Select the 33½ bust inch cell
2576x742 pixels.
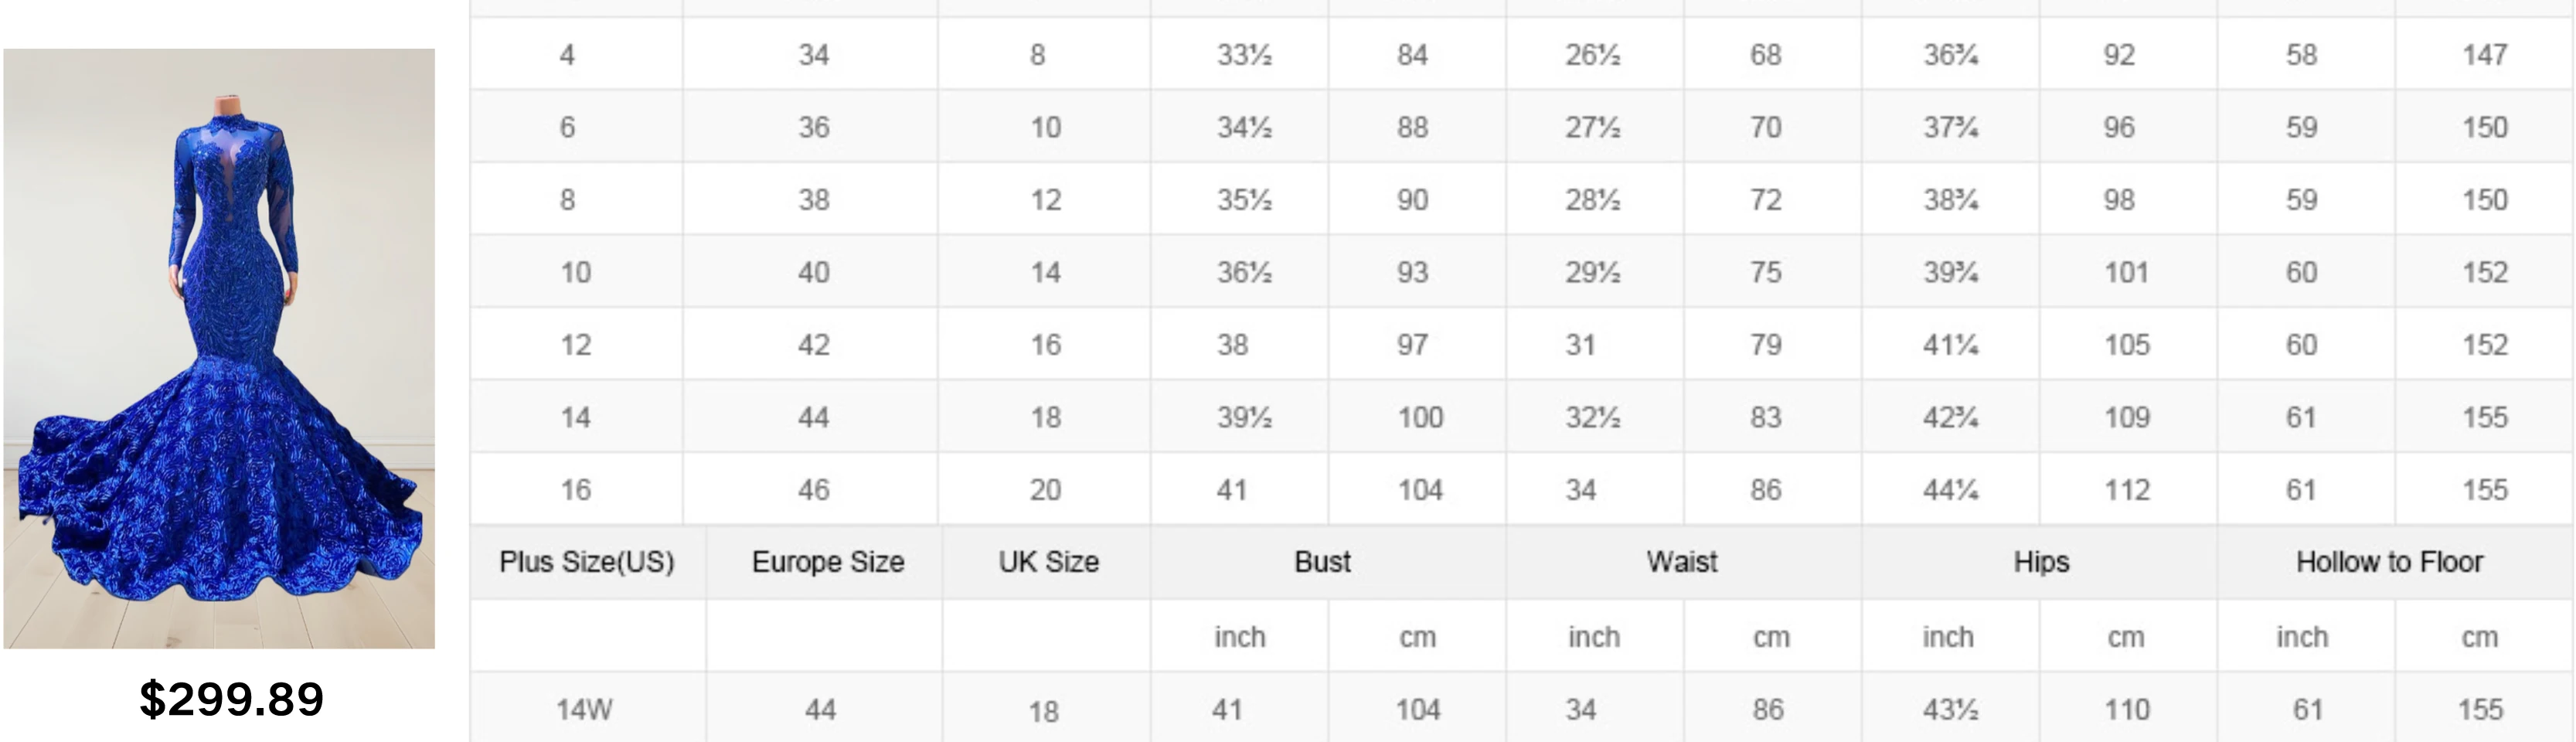tap(1239, 54)
